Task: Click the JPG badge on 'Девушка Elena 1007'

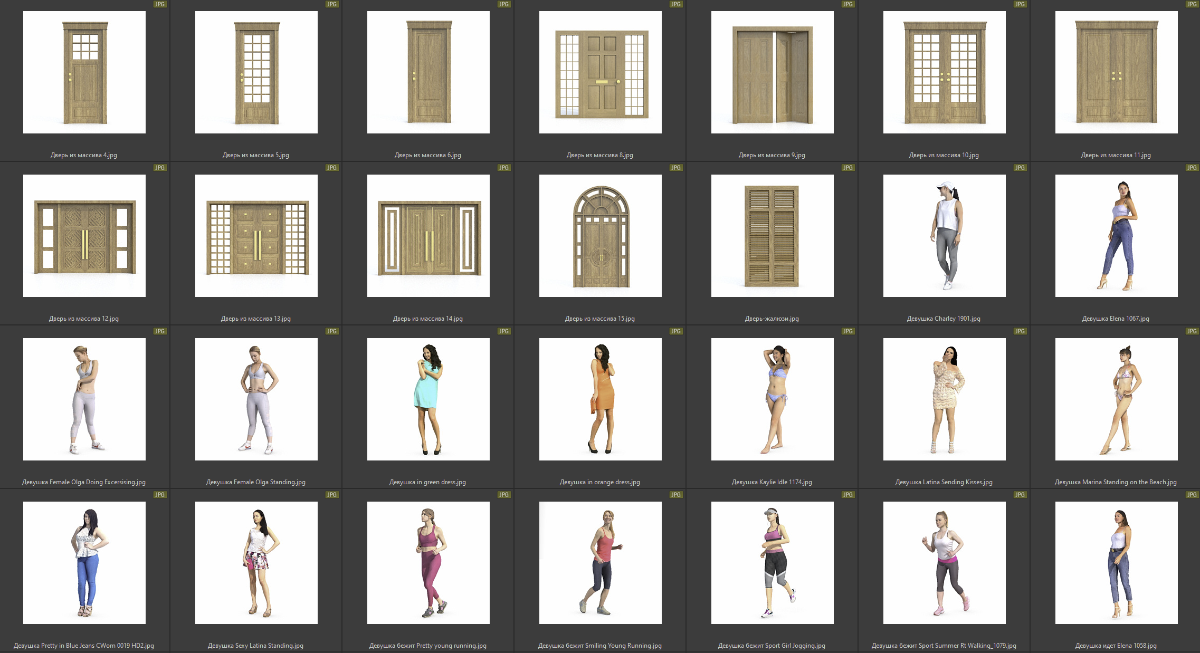Action: click(x=1191, y=168)
